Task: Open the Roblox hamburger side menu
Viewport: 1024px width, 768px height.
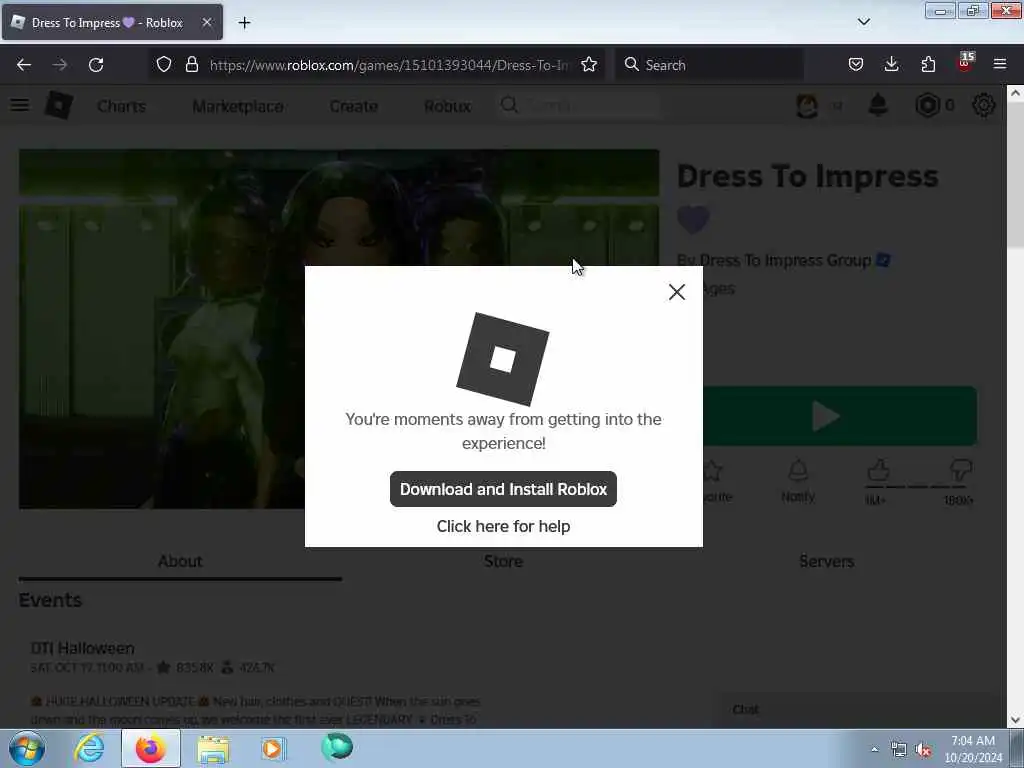Action: point(20,105)
